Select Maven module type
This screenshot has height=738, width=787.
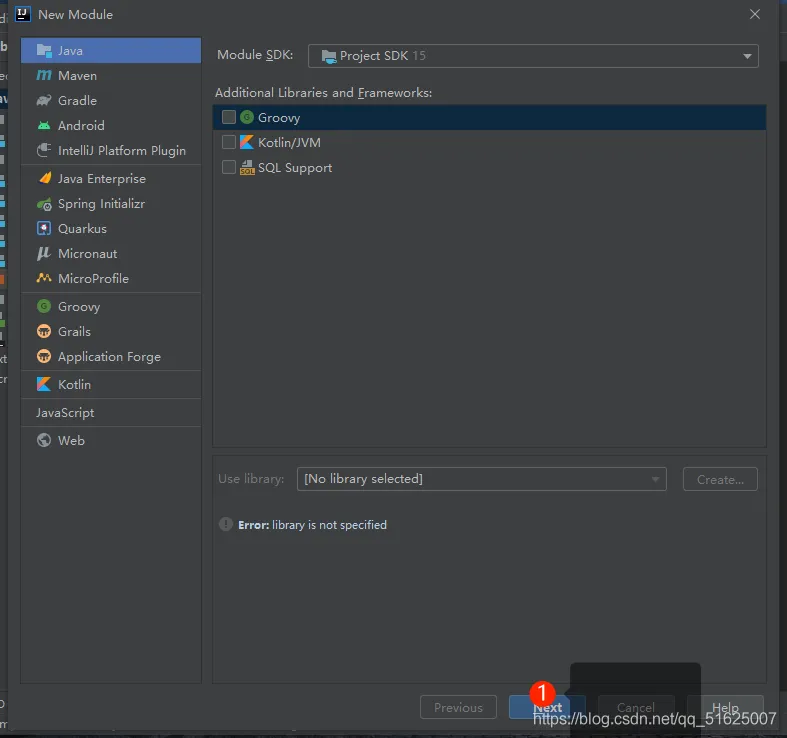pyautogui.click(x=111, y=75)
